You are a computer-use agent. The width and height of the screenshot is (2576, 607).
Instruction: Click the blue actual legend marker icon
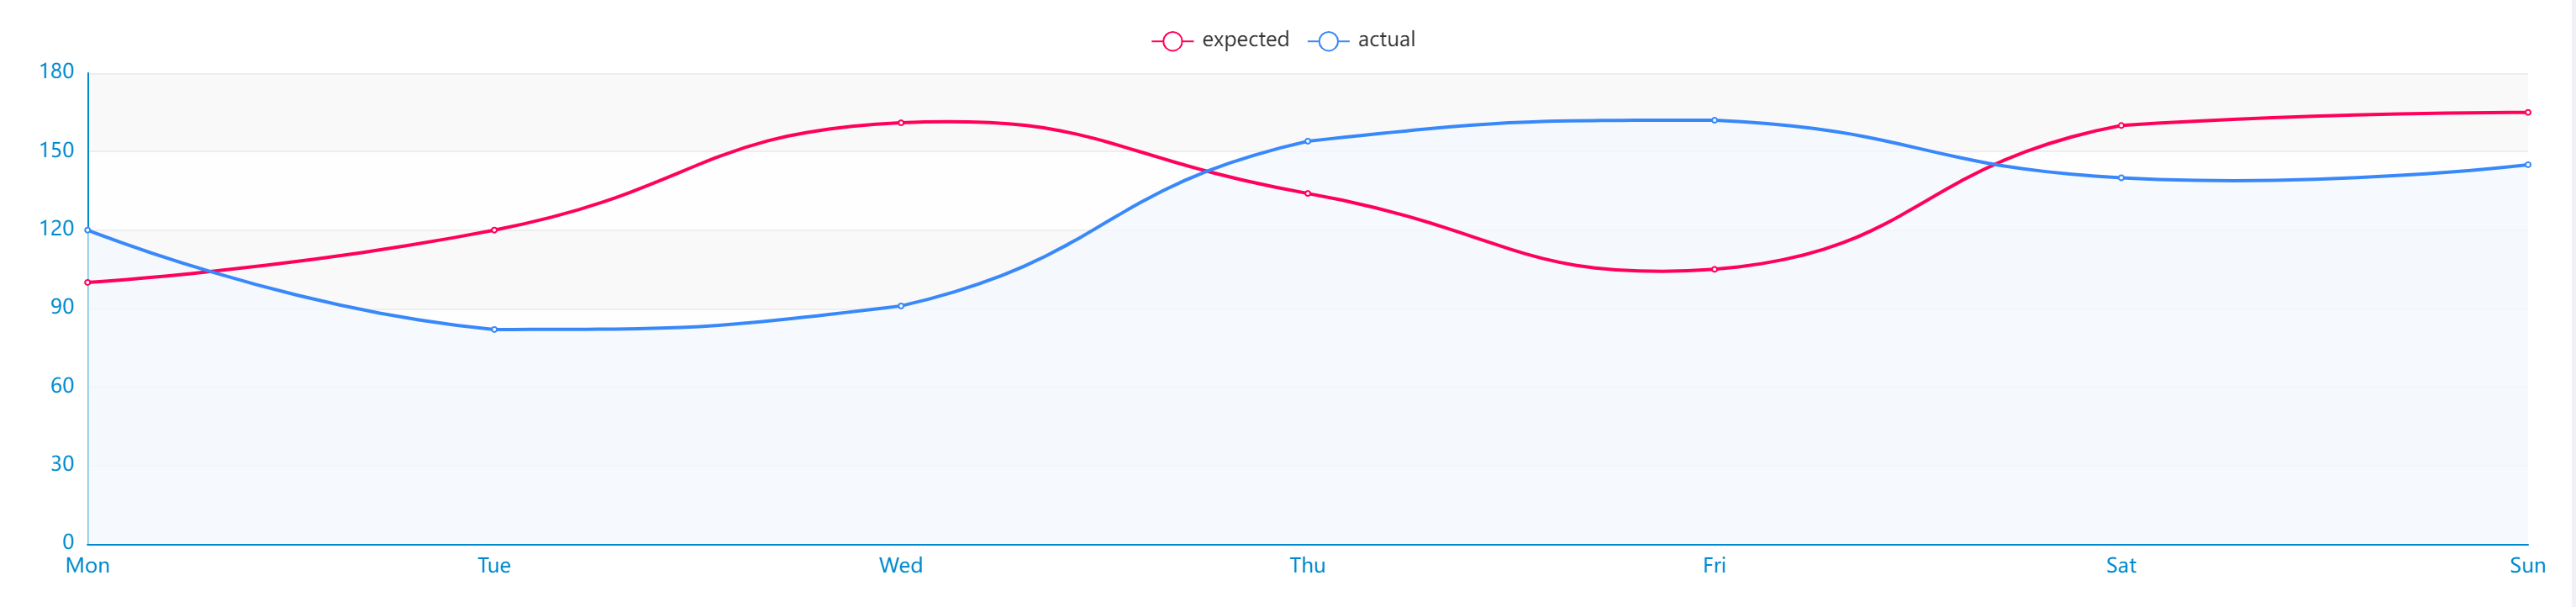coord(1328,41)
